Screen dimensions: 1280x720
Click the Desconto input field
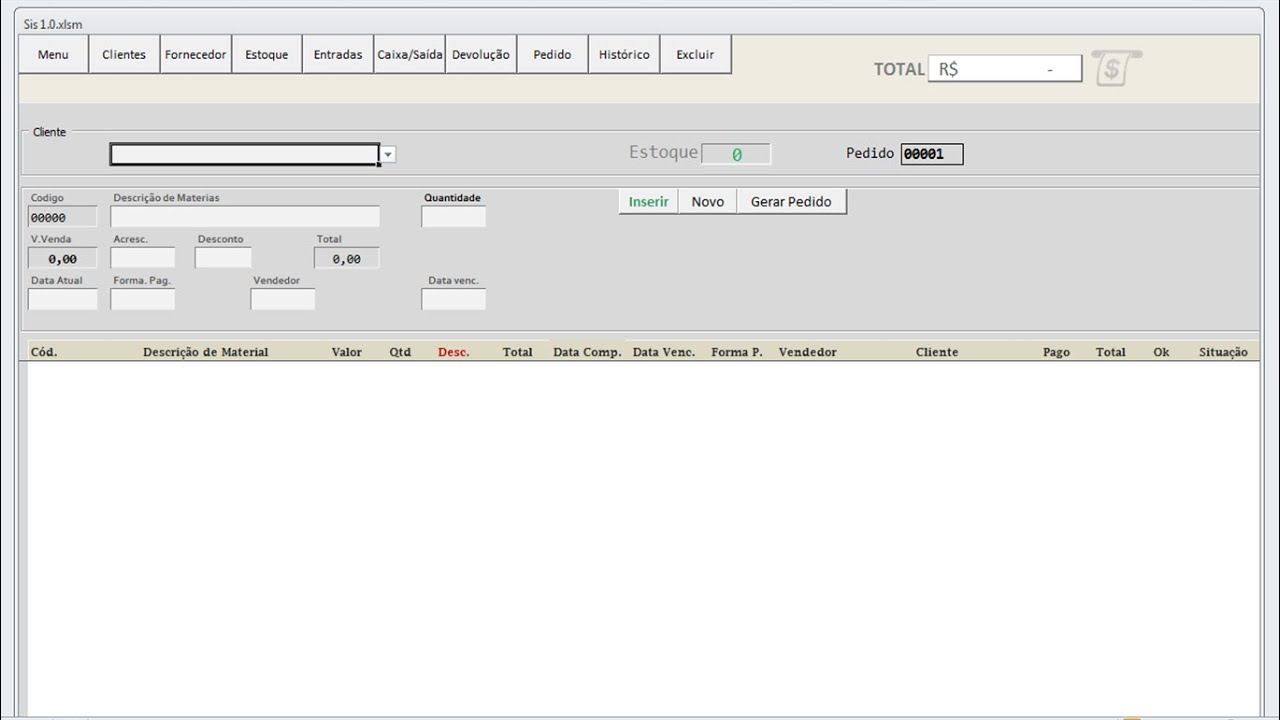223,259
